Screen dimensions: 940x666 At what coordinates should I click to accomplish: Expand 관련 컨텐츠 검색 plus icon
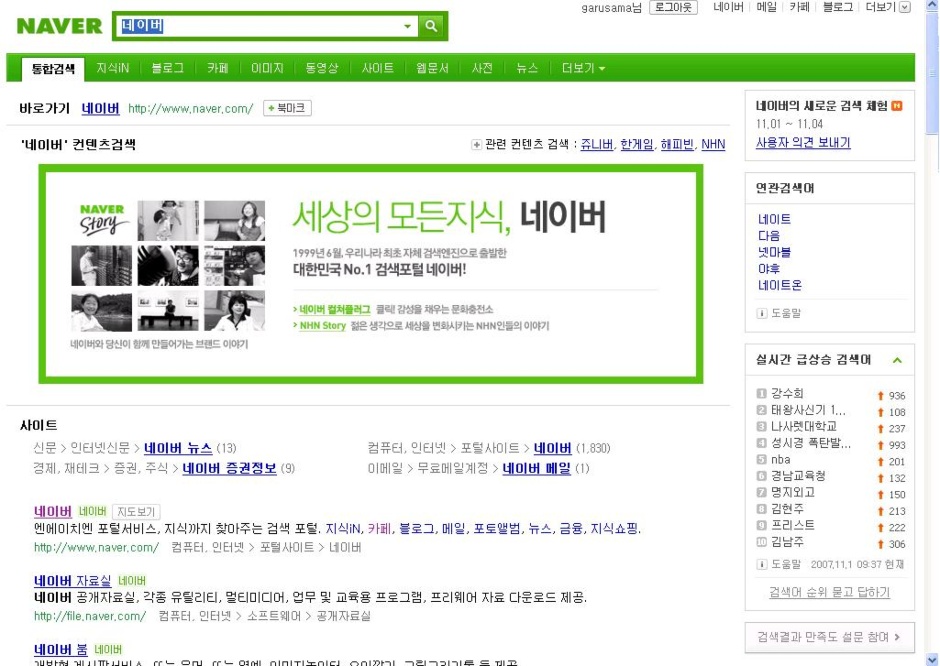[476, 144]
